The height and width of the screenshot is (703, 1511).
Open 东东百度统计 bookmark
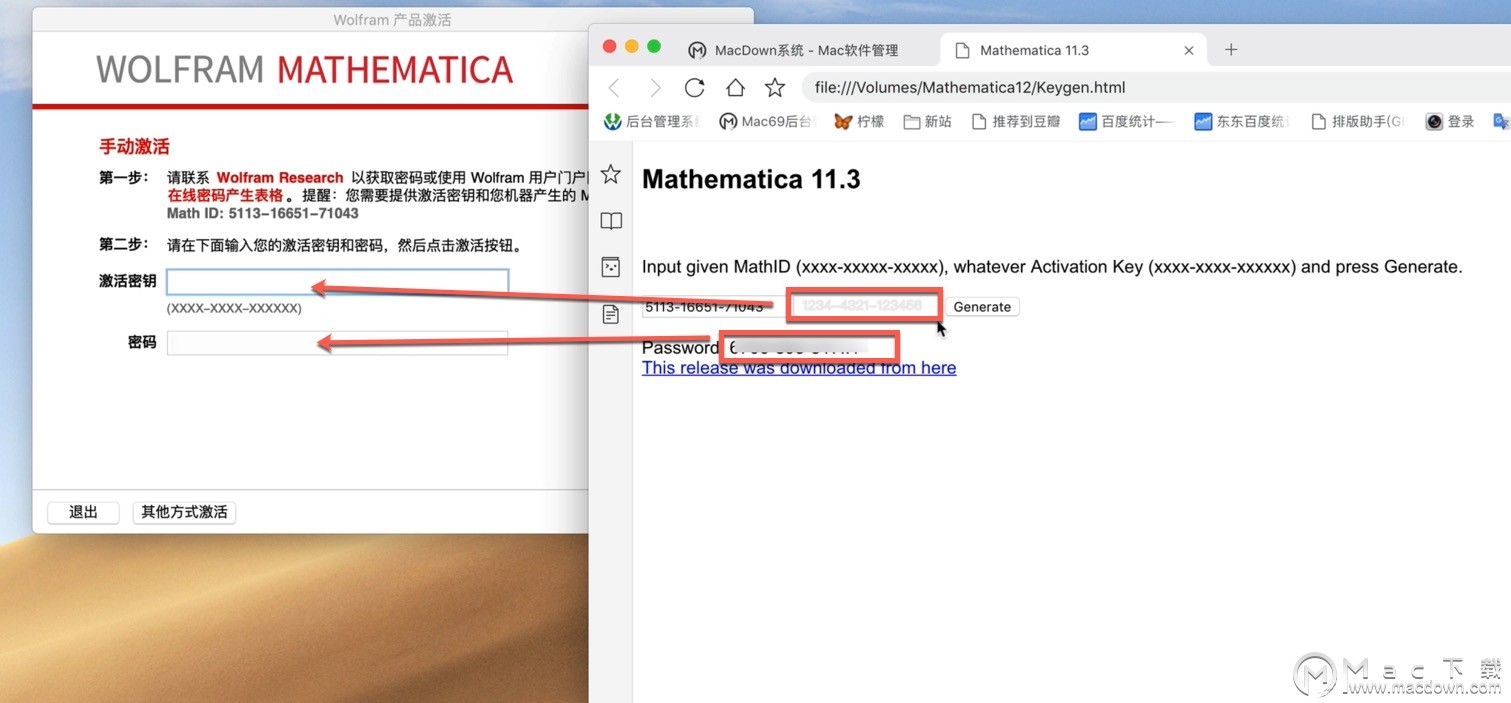point(1243,122)
